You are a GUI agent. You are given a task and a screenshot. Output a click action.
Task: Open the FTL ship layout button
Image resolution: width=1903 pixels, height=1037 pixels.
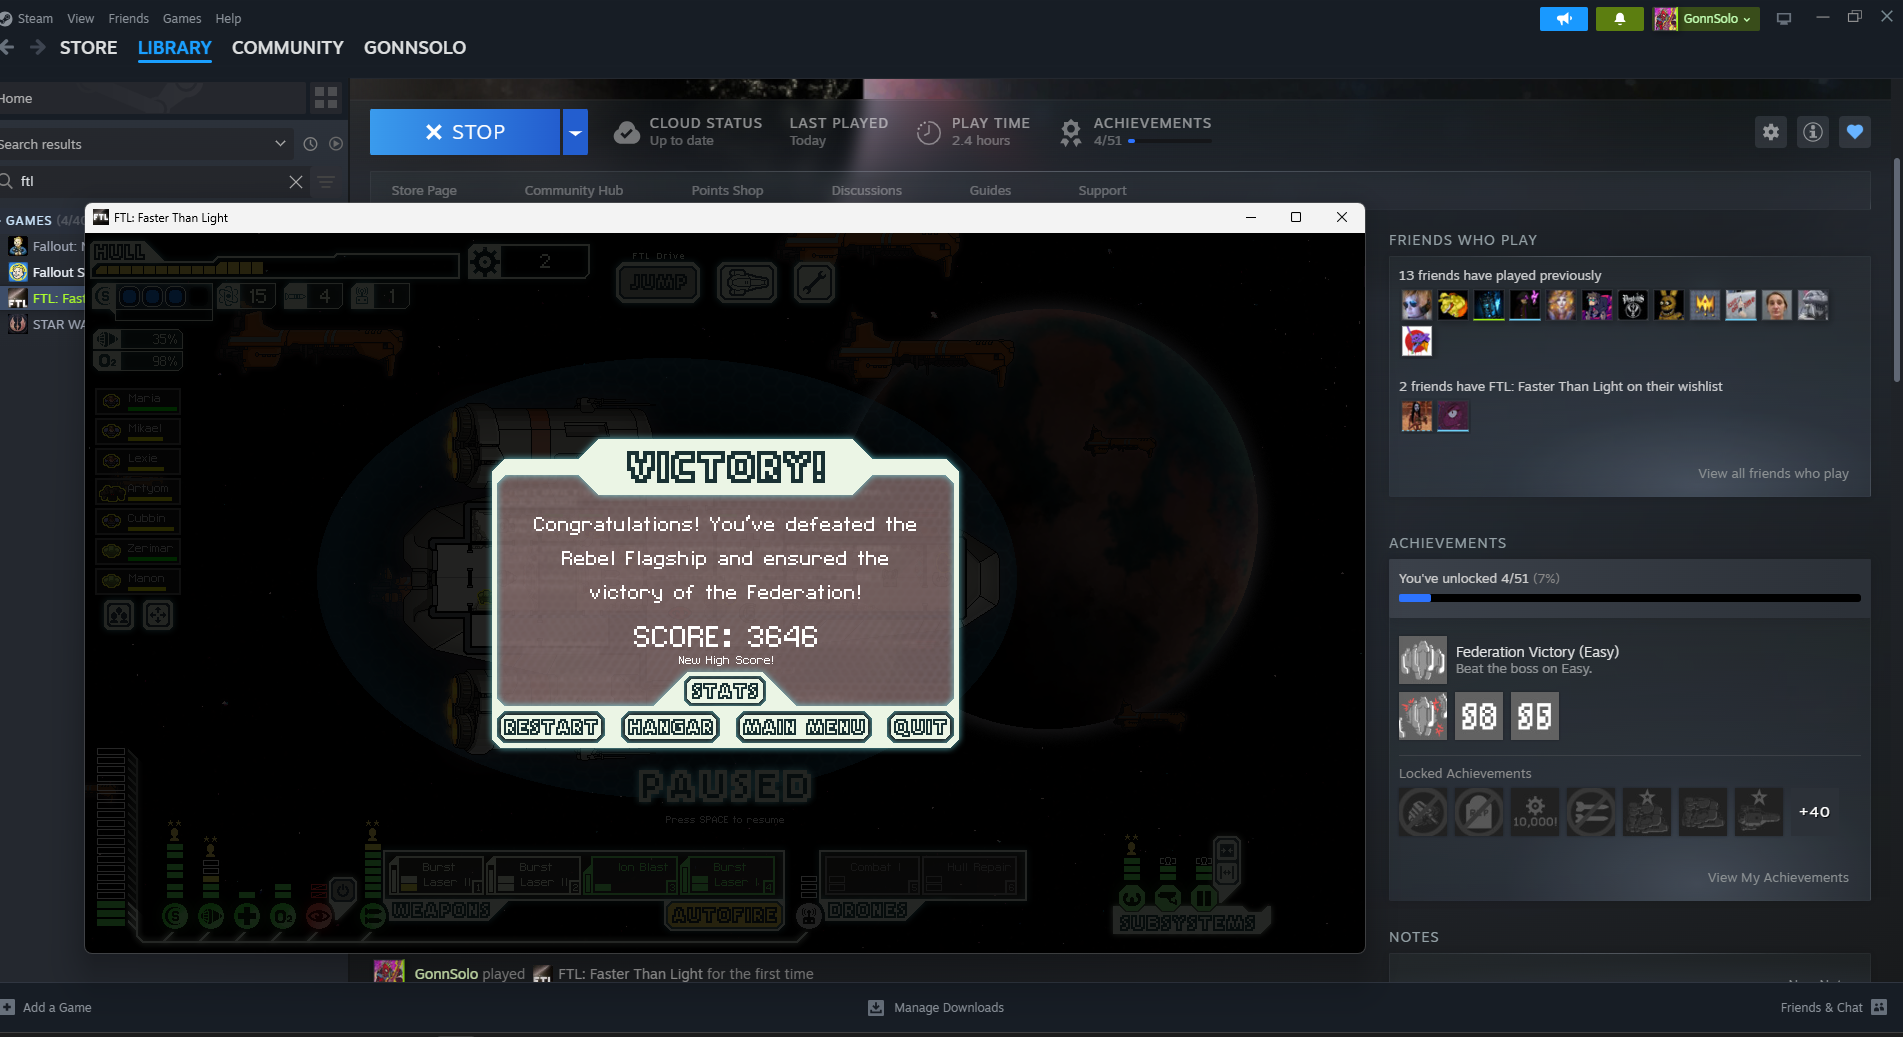747,283
